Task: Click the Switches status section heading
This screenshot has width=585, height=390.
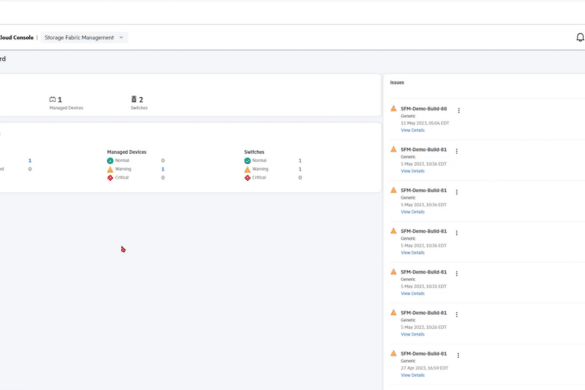Action: tap(254, 152)
